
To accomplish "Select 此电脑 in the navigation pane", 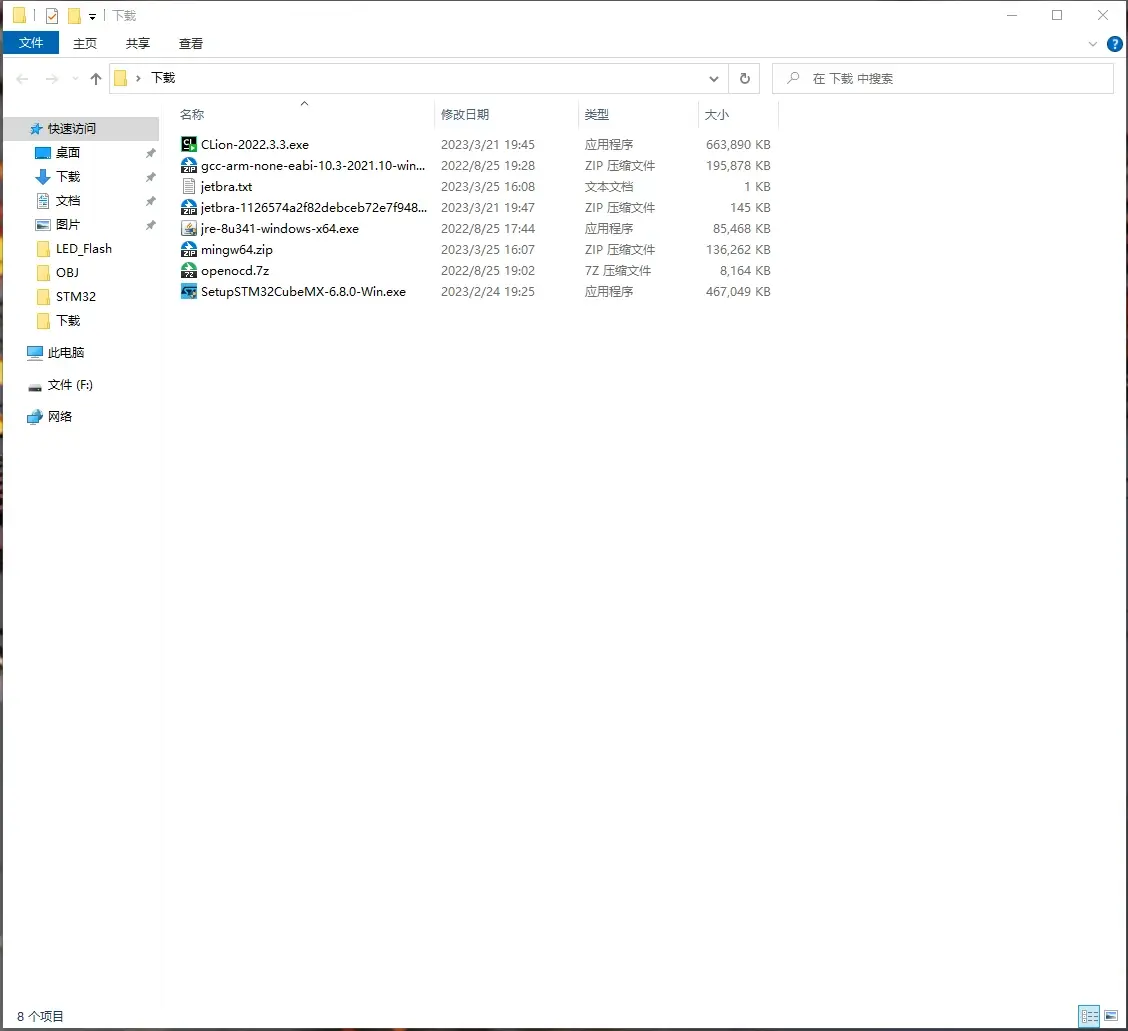I will coord(65,353).
